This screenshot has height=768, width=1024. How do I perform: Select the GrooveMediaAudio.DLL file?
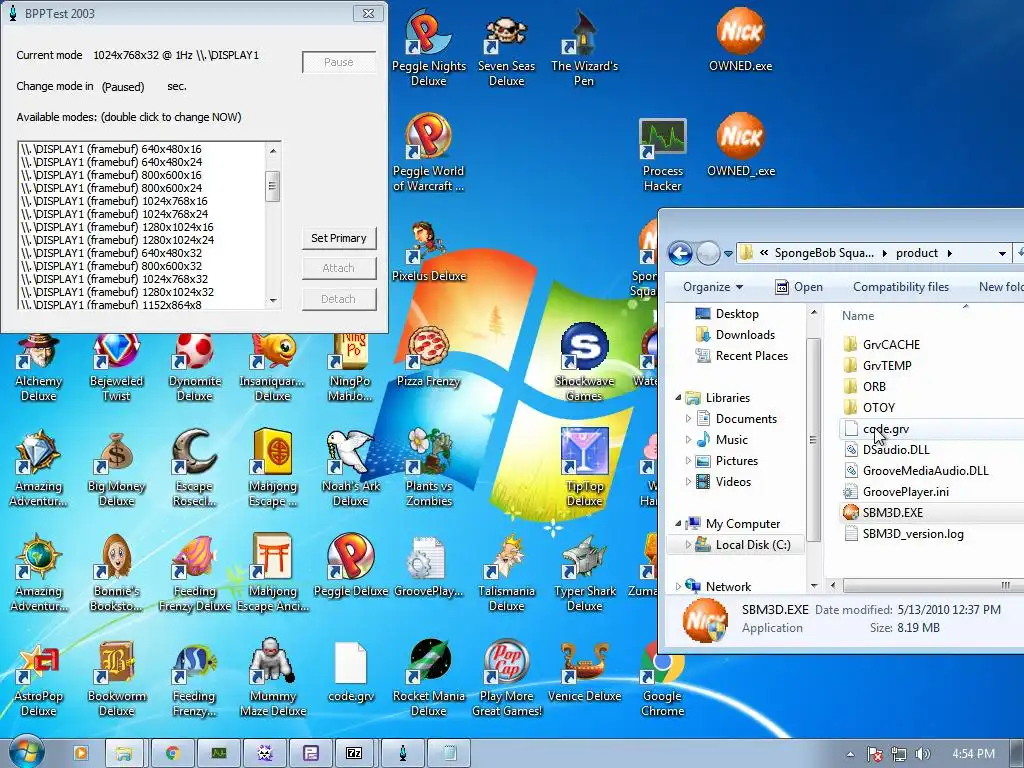pos(916,470)
